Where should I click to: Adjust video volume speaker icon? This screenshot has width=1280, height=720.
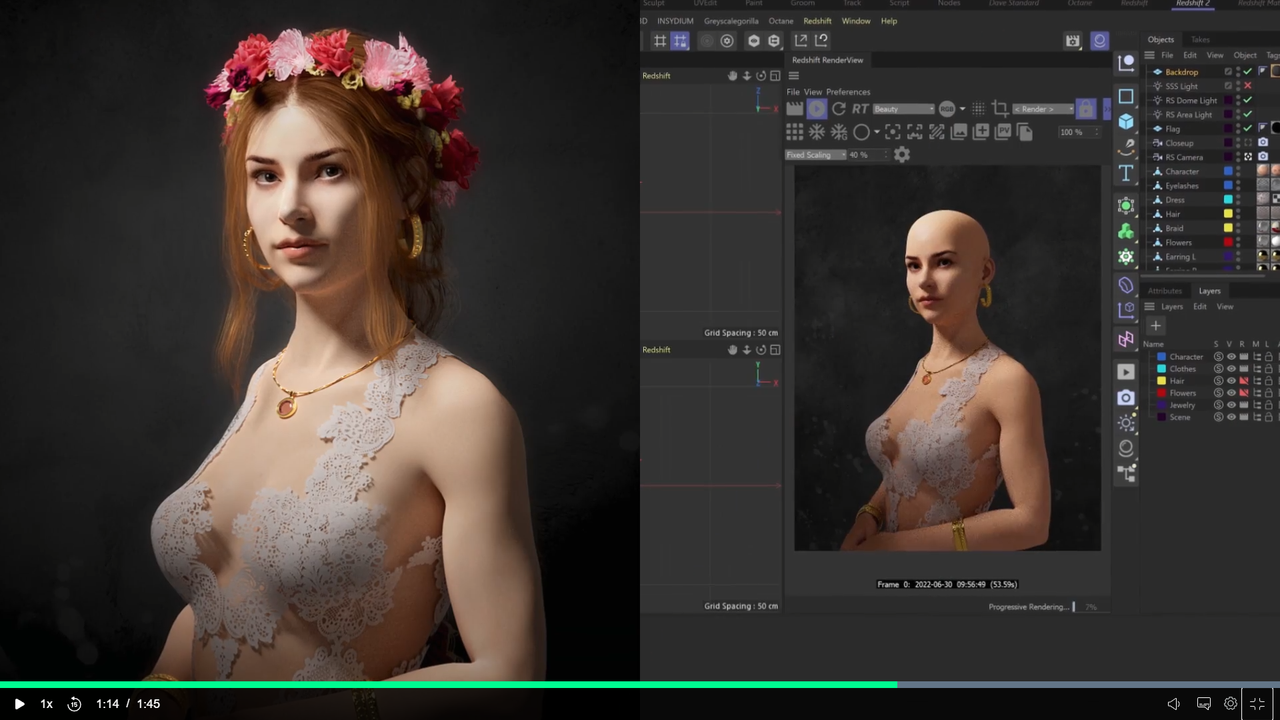click(x=1174, y=704)
